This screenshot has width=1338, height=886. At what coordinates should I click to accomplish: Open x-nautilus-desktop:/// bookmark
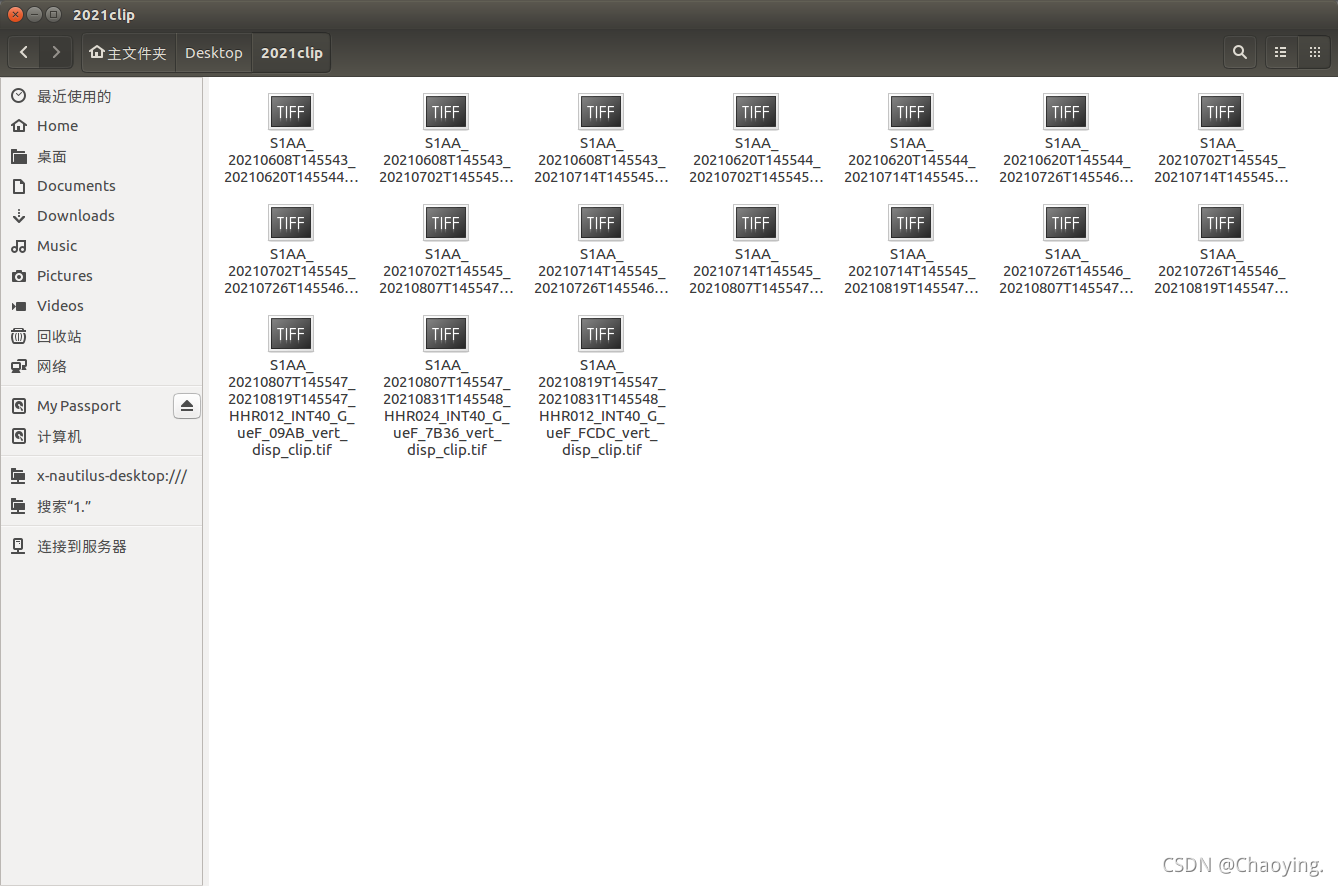101,476
